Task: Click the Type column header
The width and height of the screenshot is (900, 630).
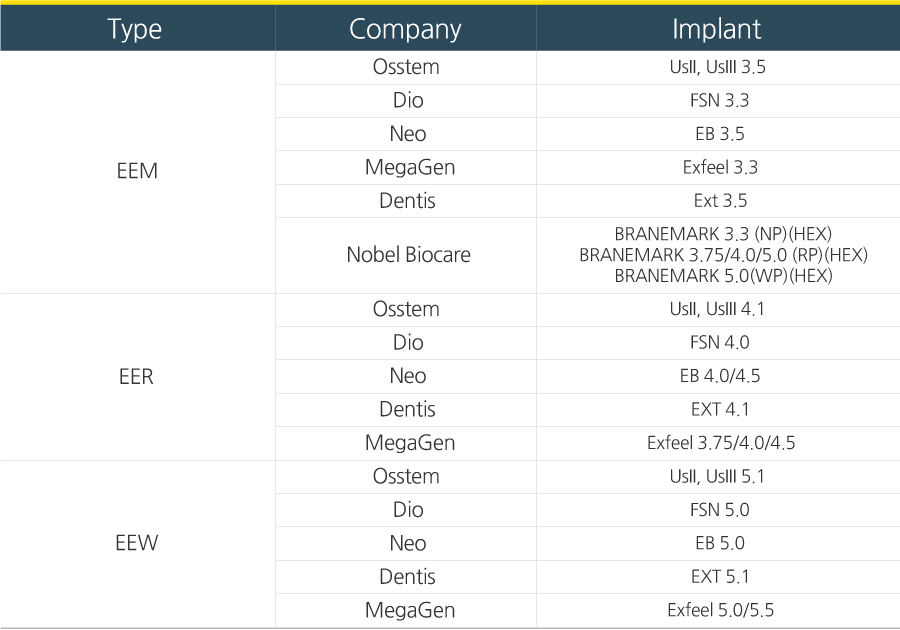Action: [x=135, y=29]
